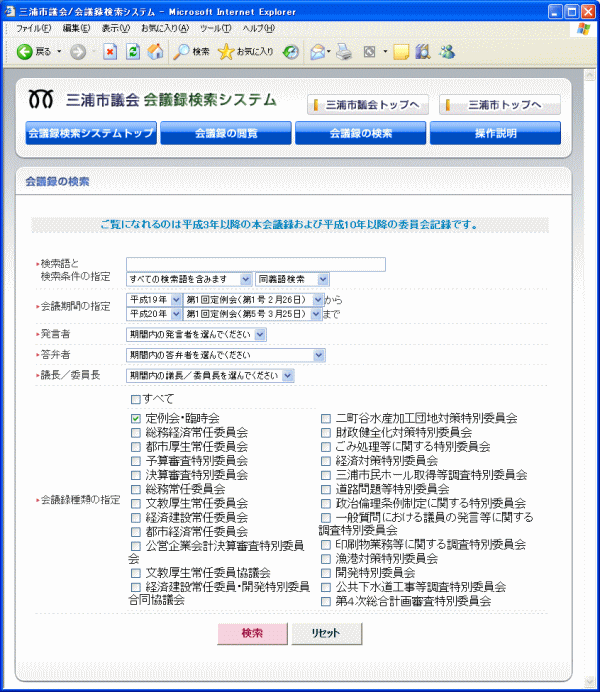Check 道路問題等特別委員会 checkbox
The height and width of the screenshot is (692, 600).
tap(326, 489)
